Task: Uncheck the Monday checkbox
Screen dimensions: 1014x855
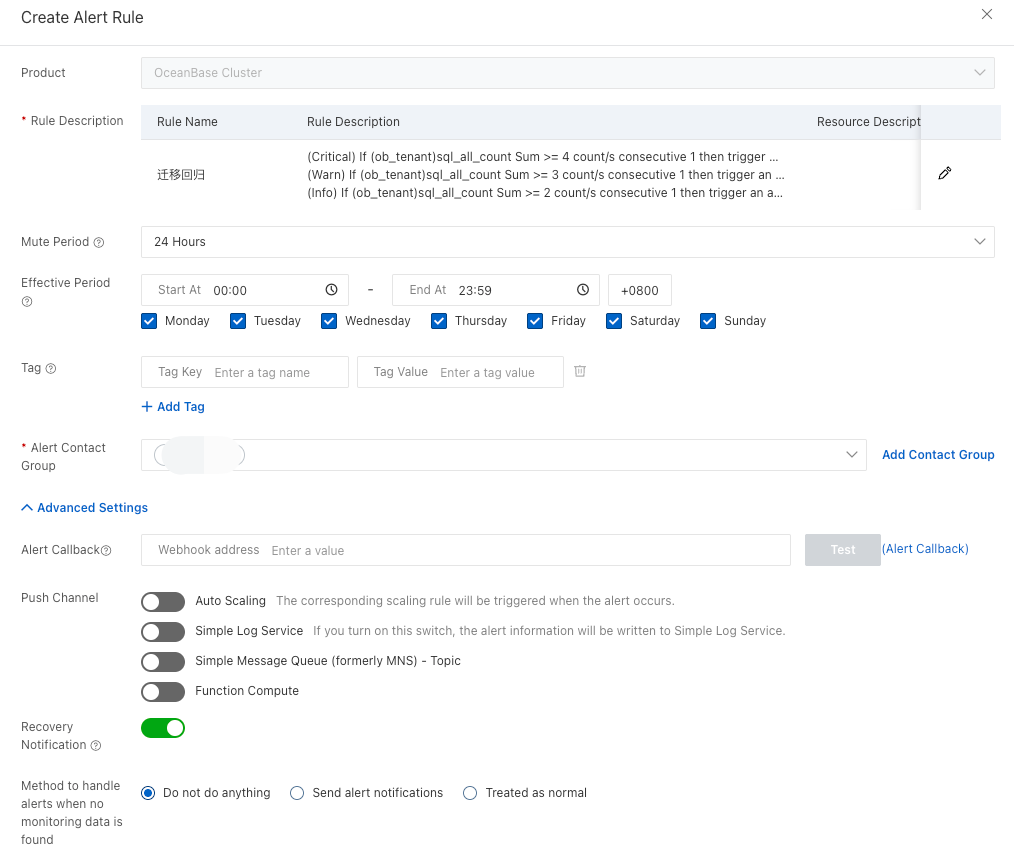Action: point(150,321)
